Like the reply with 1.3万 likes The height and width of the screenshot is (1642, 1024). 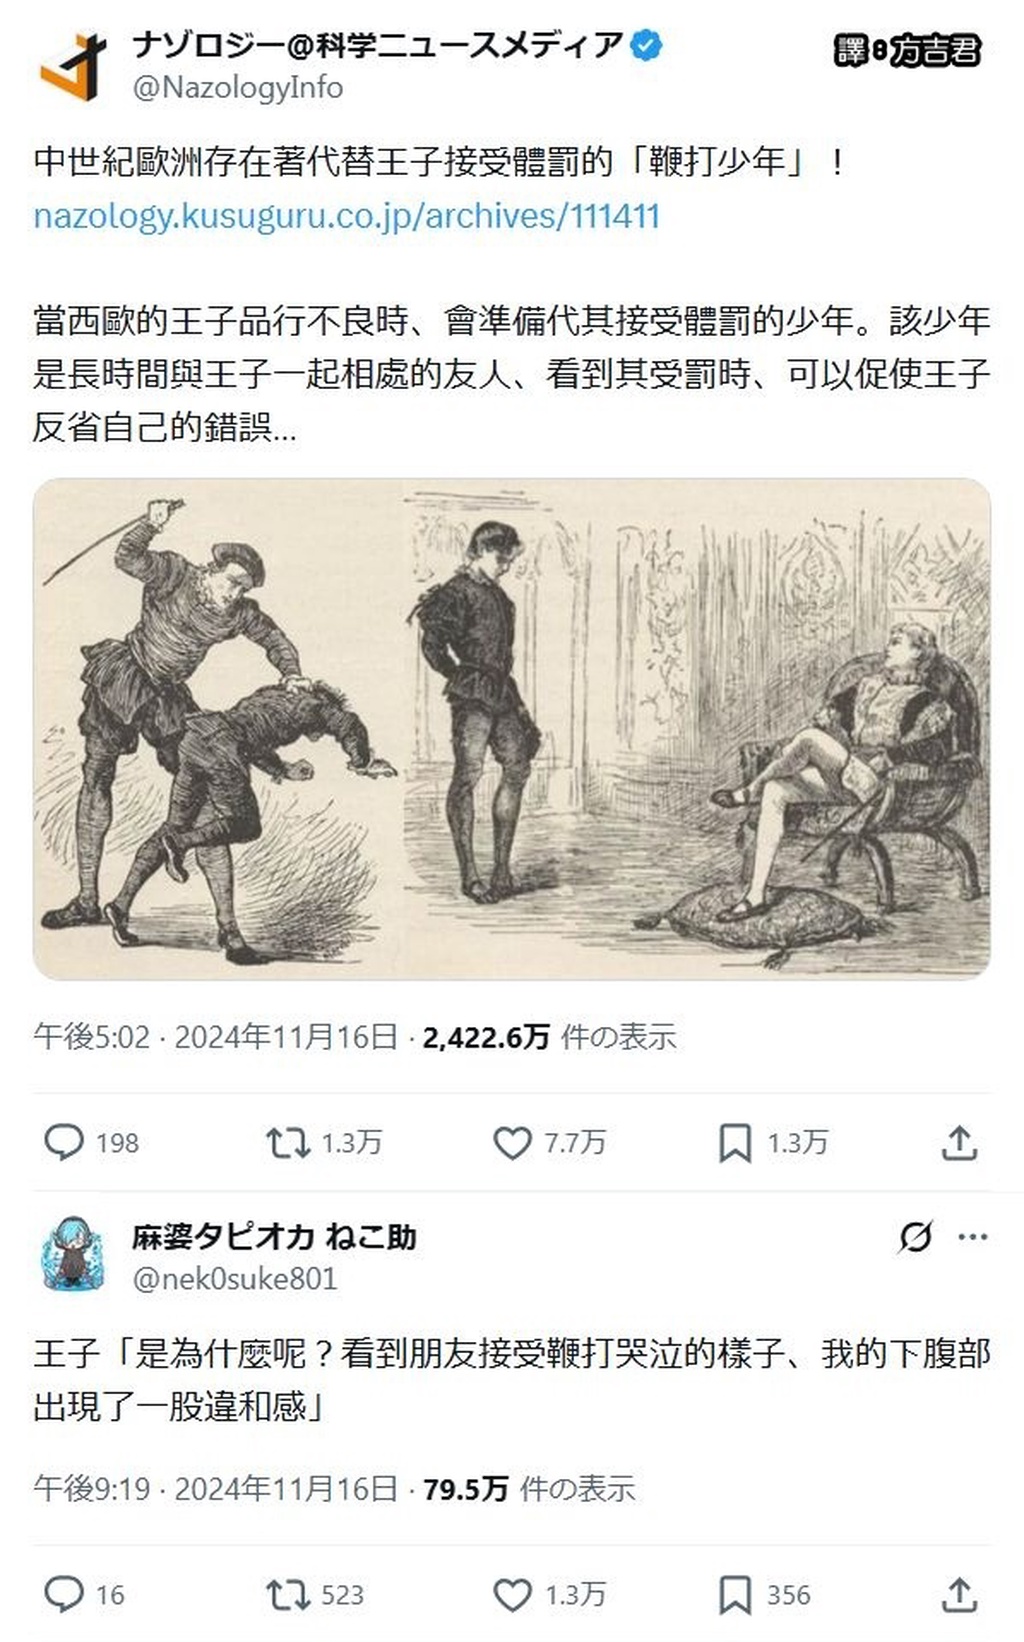[x=549, y=1594]
